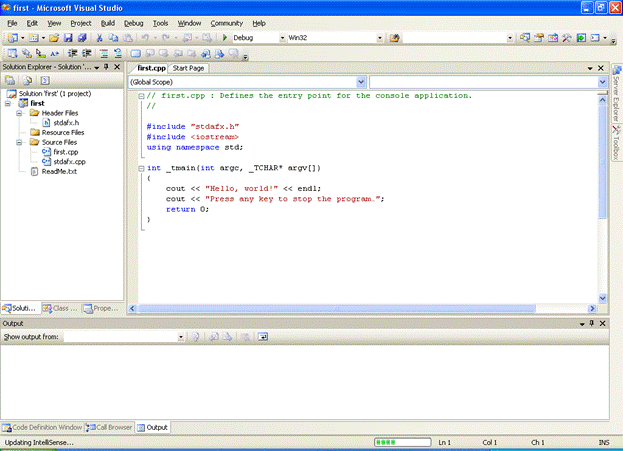
Task: Click the Quick Info icon
Action: click(41, 53)
